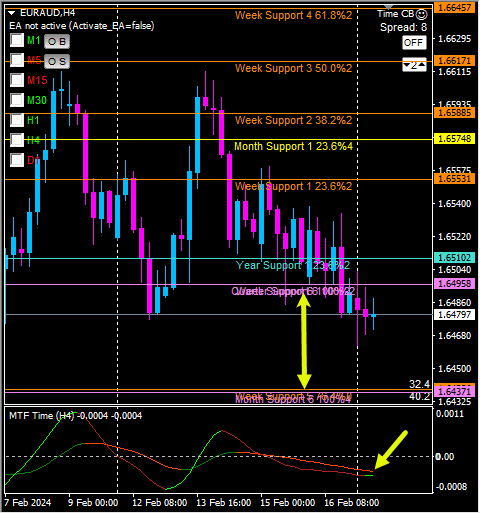Decrease the value with the stepper down arrow
480x514 pixels.
pyautogui.click(x=407, y=65)
